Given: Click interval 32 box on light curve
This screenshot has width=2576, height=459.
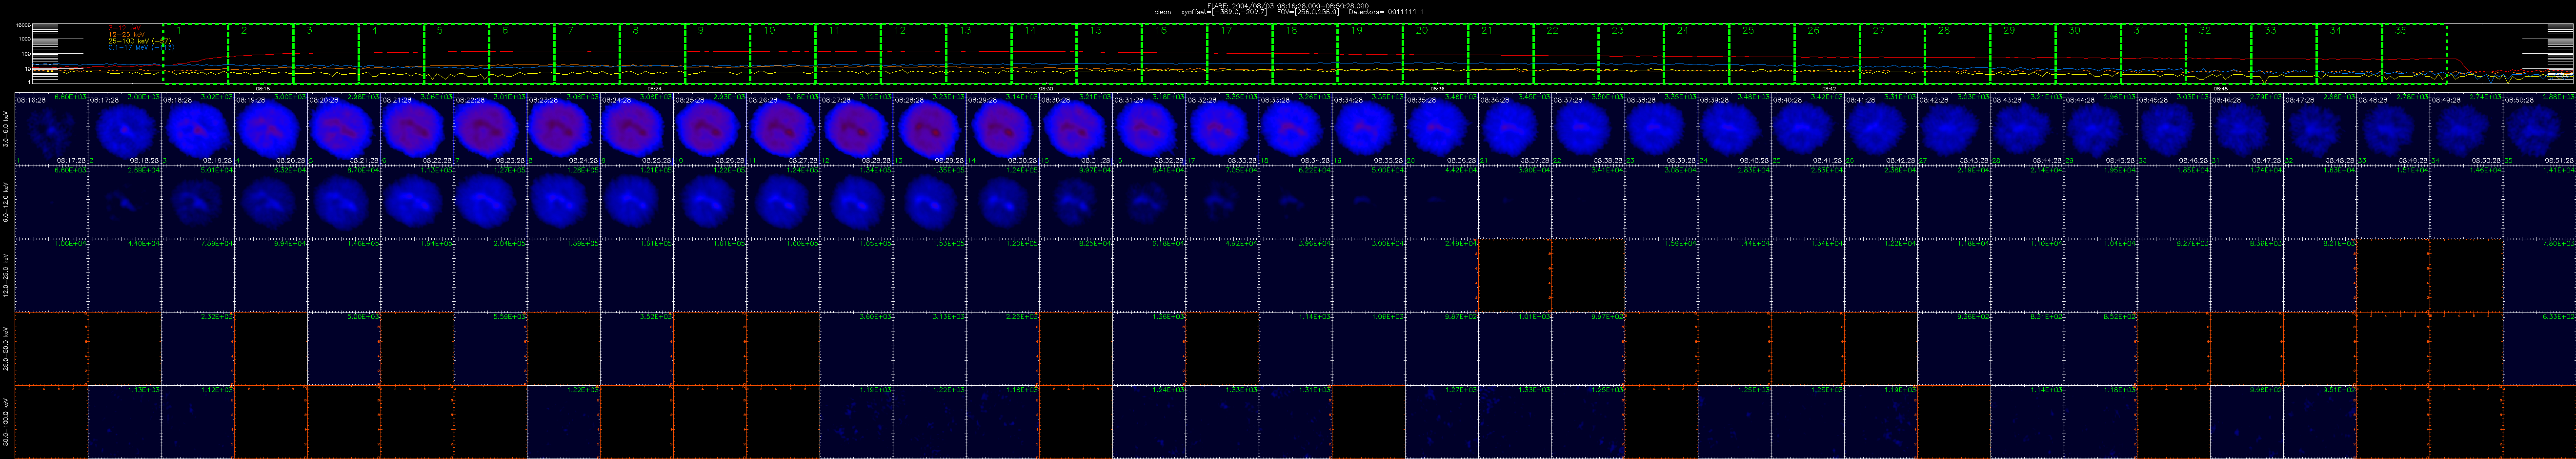Looking at the screenshot, I should click(x=2219, y=54).
